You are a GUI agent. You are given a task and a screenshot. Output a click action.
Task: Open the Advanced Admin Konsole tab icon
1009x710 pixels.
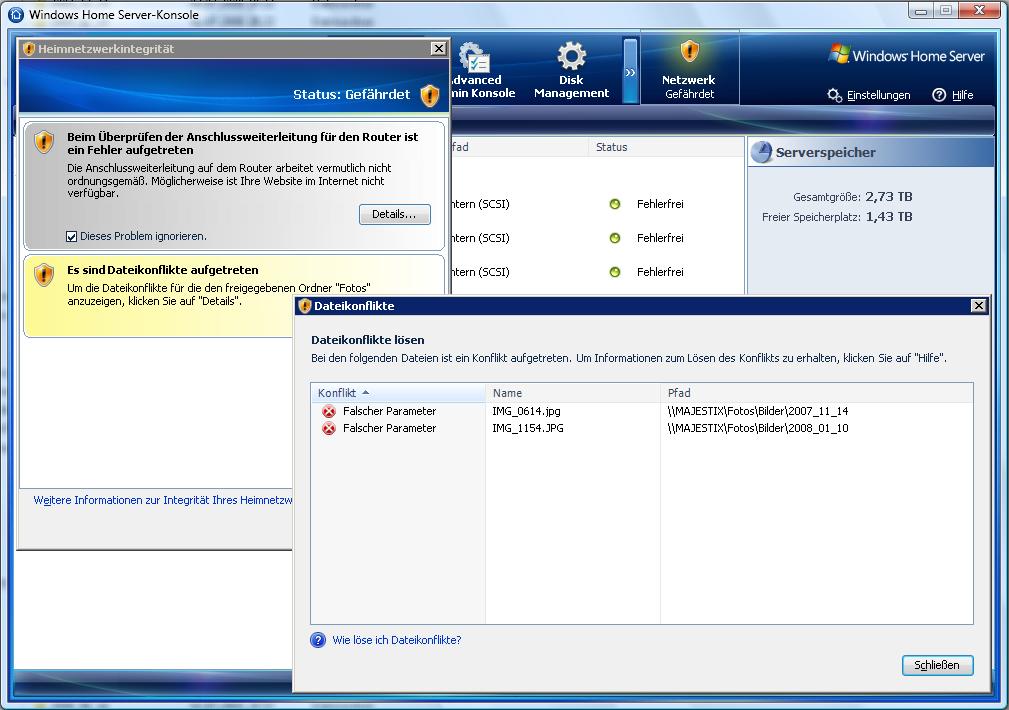[474, 57]
